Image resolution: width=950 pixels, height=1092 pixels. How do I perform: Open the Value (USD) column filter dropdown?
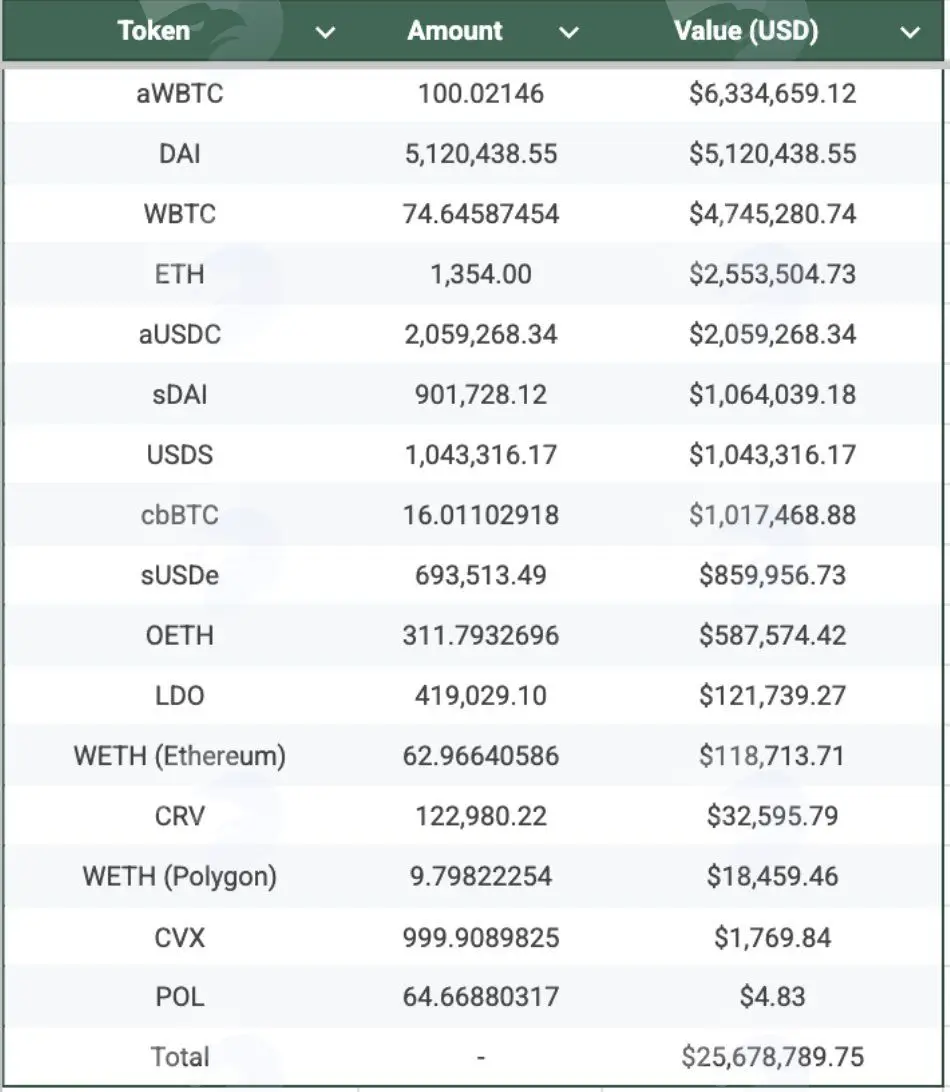(910, 32)
